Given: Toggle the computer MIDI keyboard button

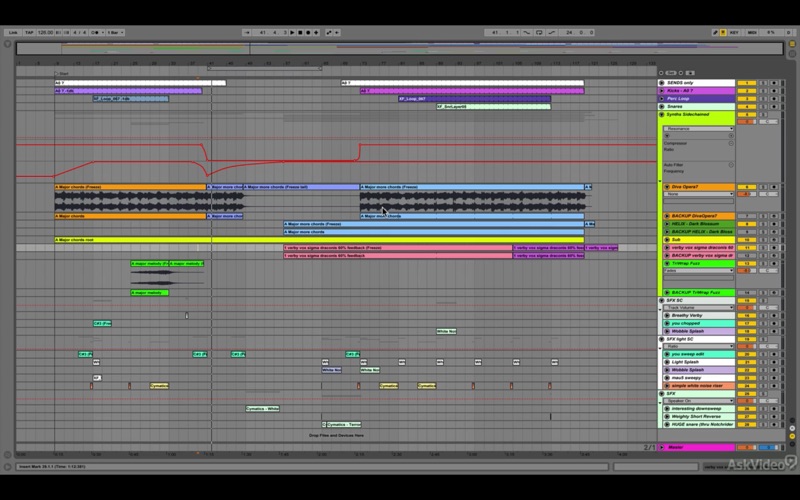Looking at the screenshot, I should [x=723, y=33].
